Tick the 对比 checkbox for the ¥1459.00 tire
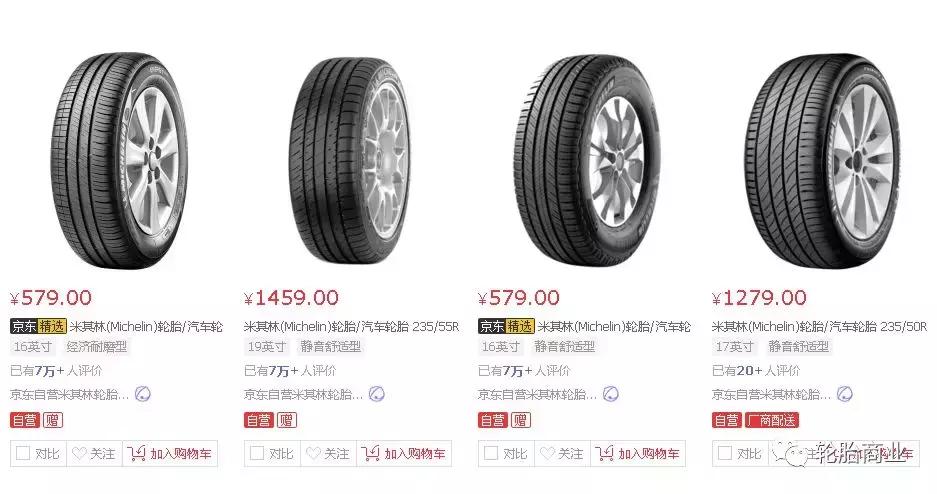 pyautogui.click(x=257, y=453)
